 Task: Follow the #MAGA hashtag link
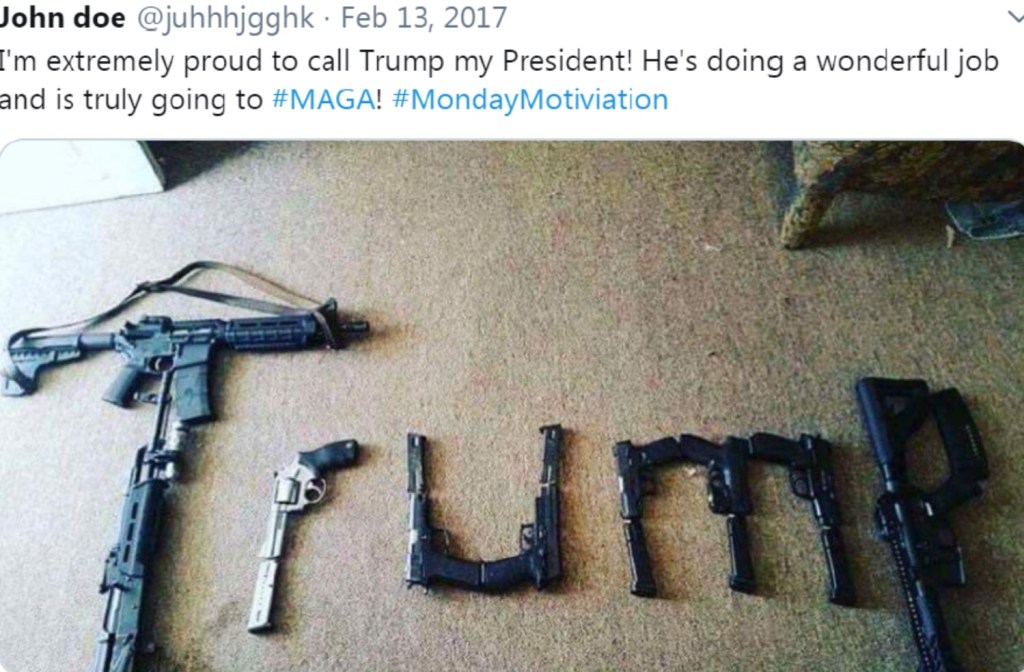coord(323,100)
